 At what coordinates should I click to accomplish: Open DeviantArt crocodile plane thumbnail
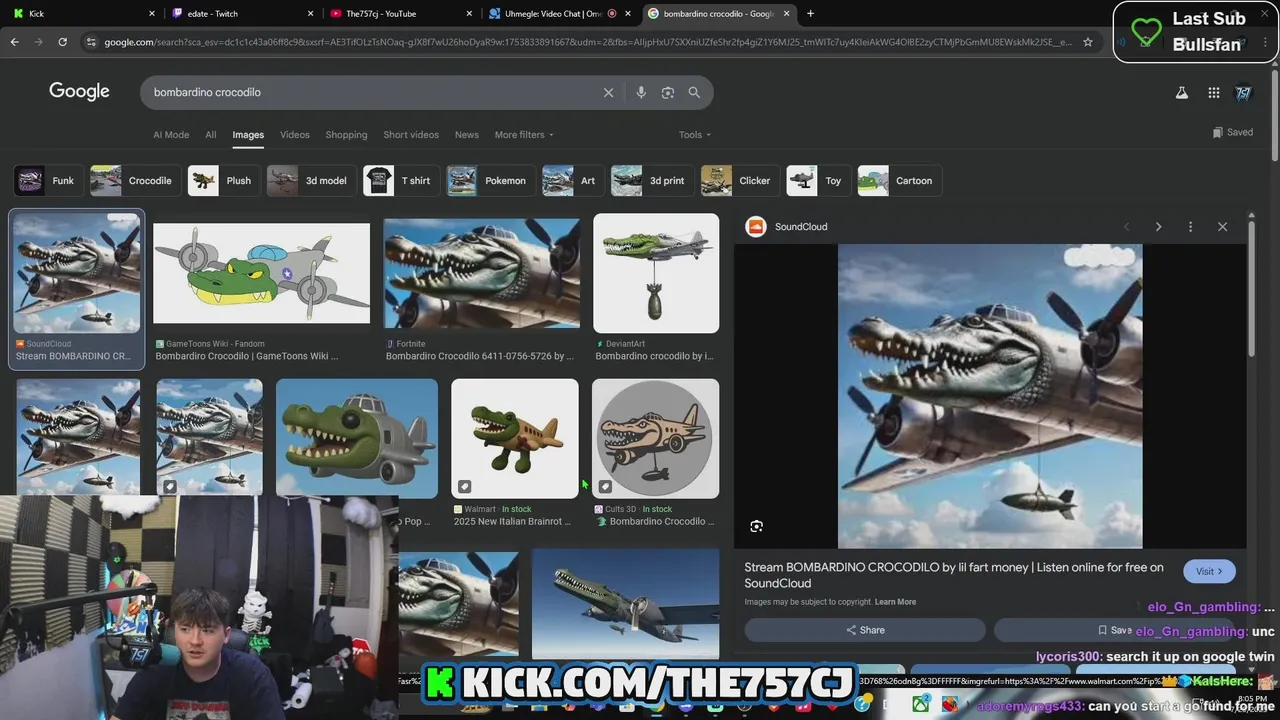point(656,273)
